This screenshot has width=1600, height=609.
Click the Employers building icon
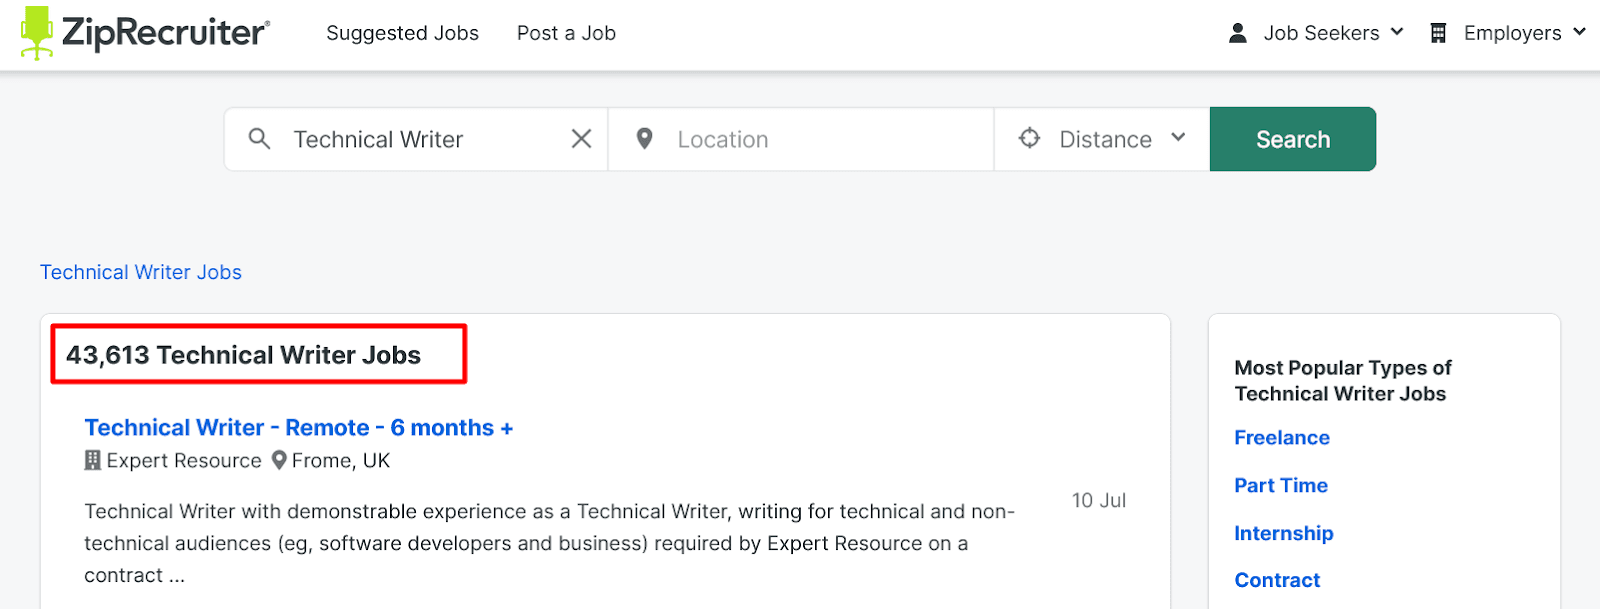coord(1438,33)
